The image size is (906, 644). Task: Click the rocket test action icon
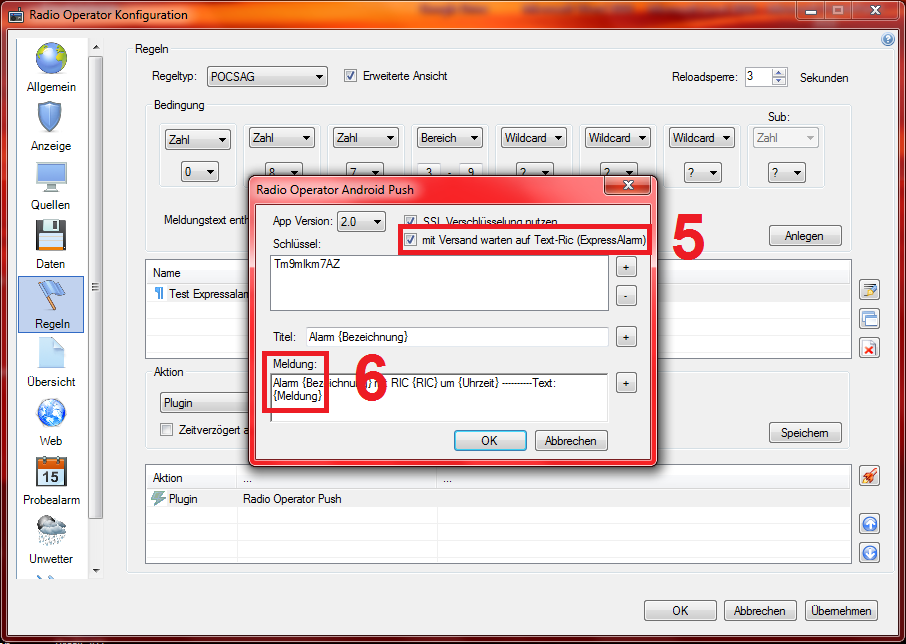coord(870,476)
